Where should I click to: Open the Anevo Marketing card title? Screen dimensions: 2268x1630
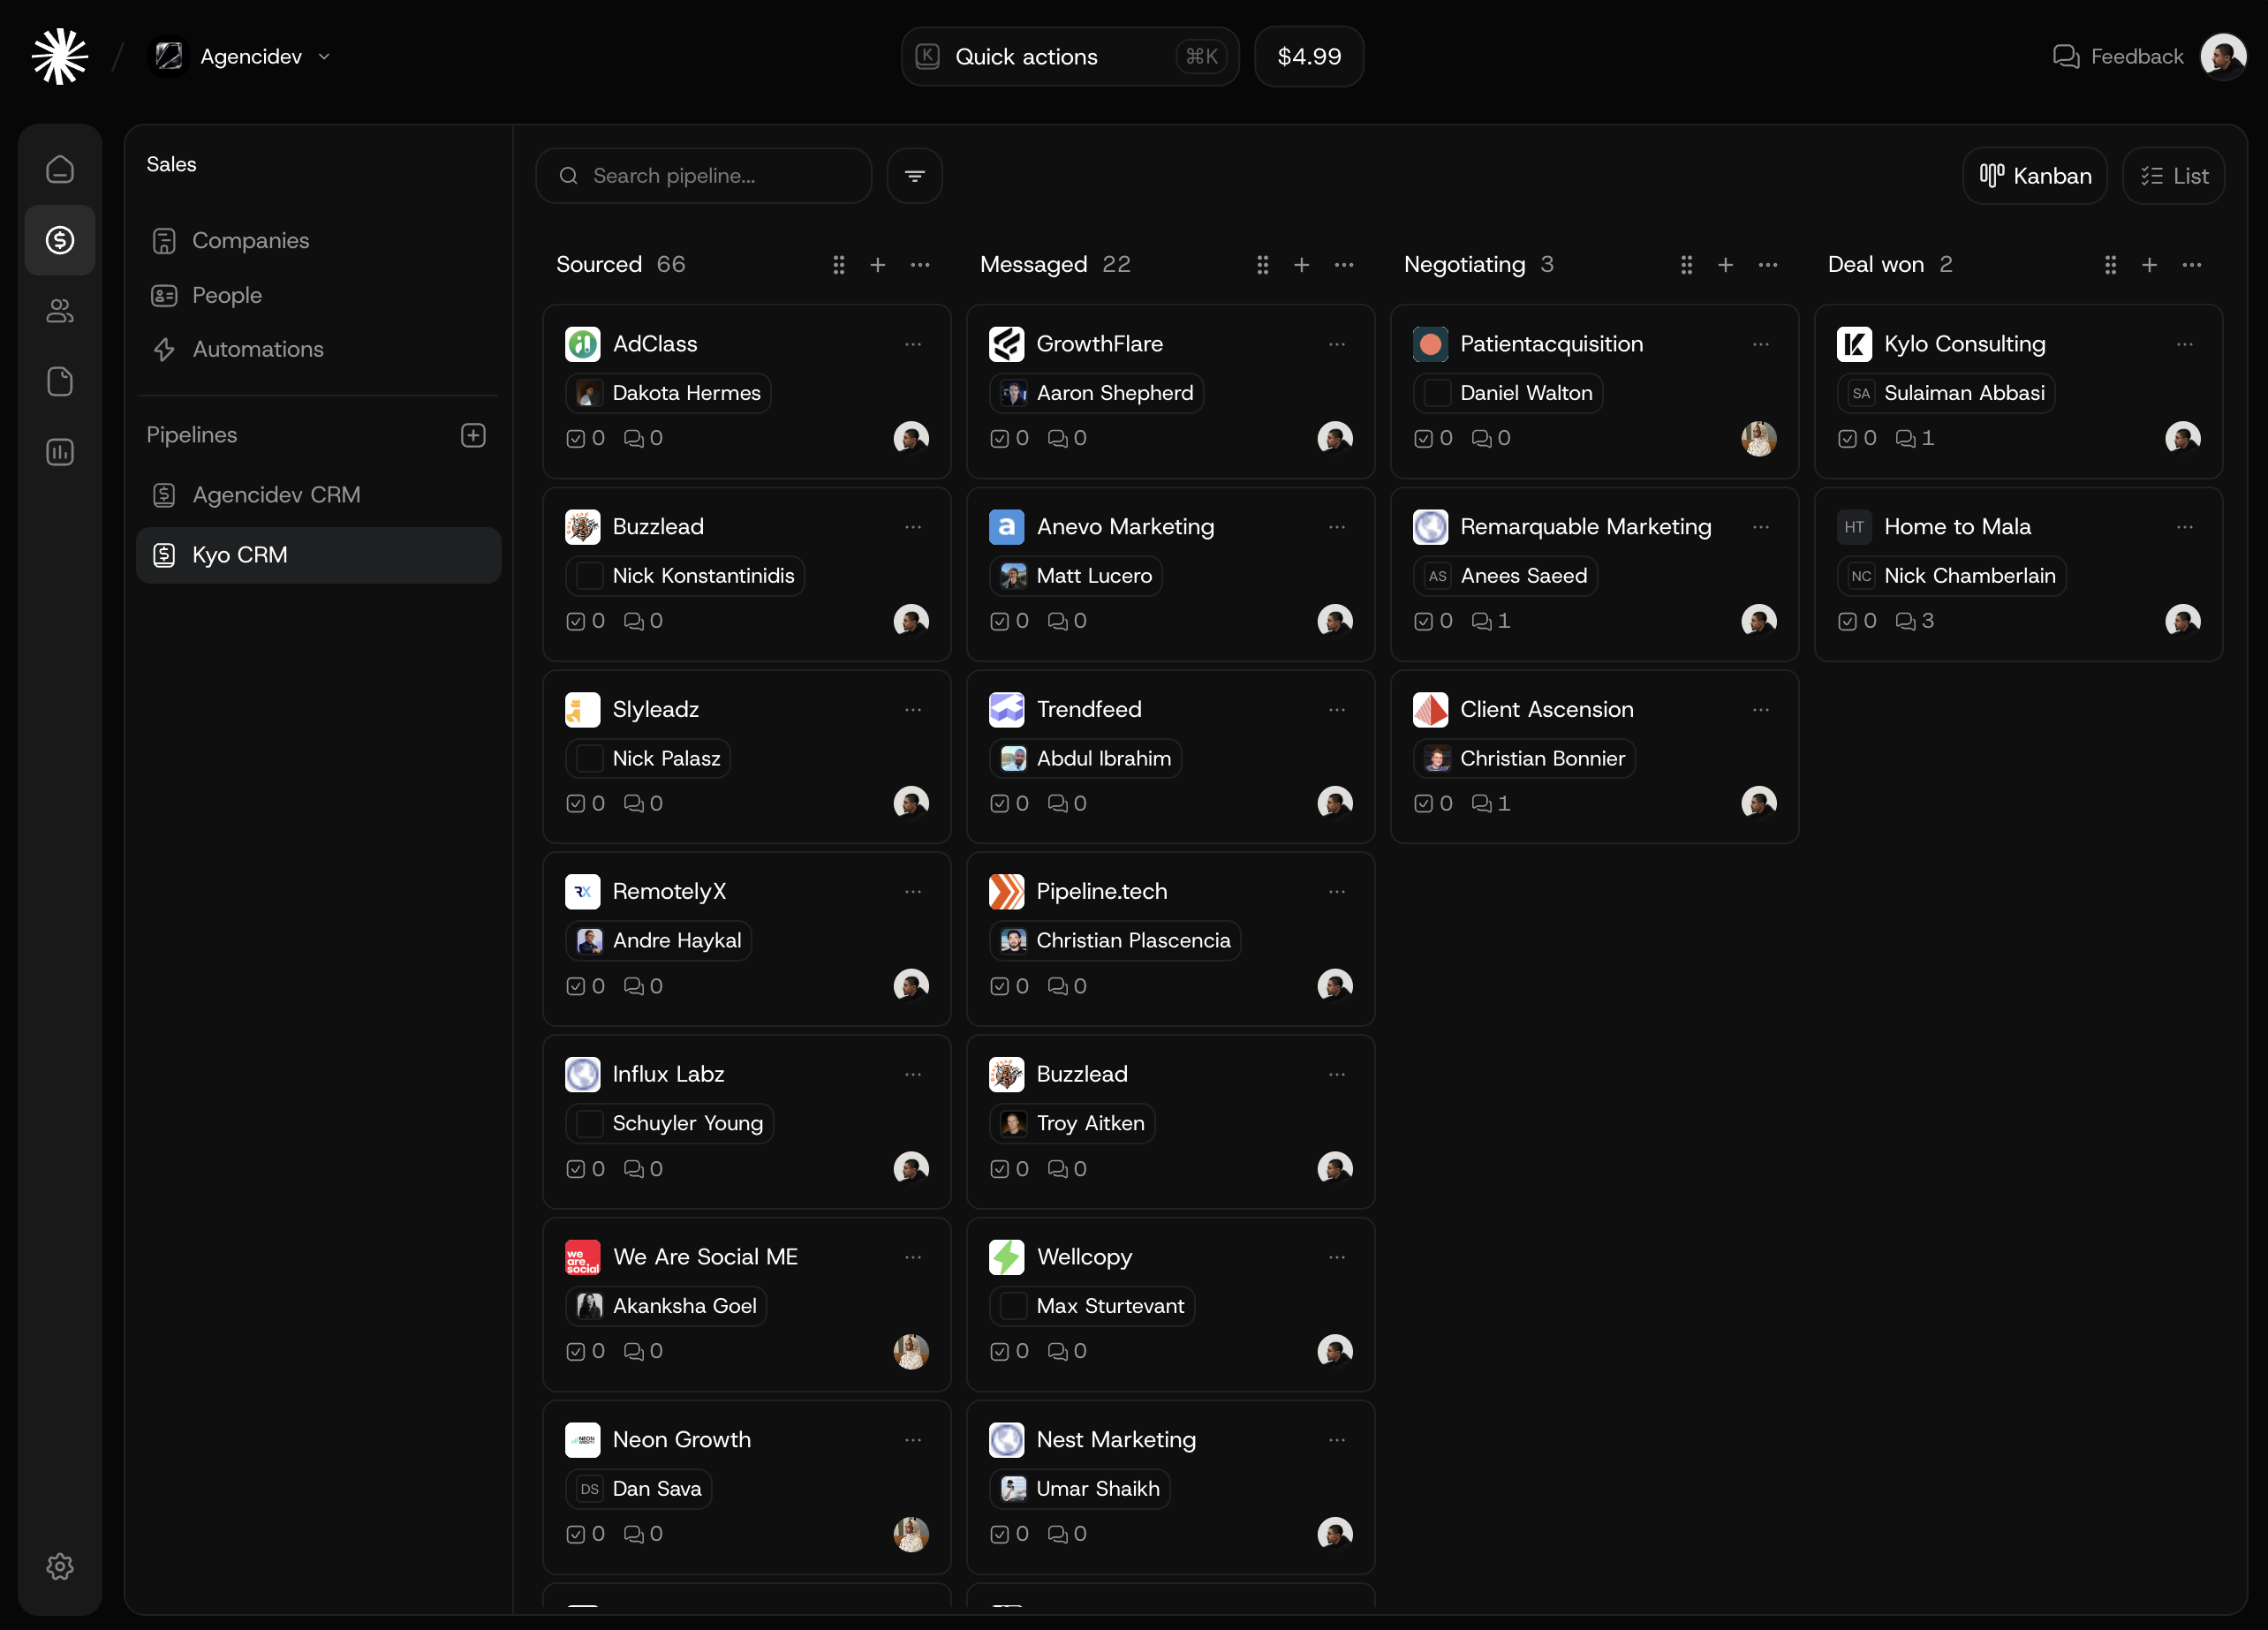click(1125, 527)
